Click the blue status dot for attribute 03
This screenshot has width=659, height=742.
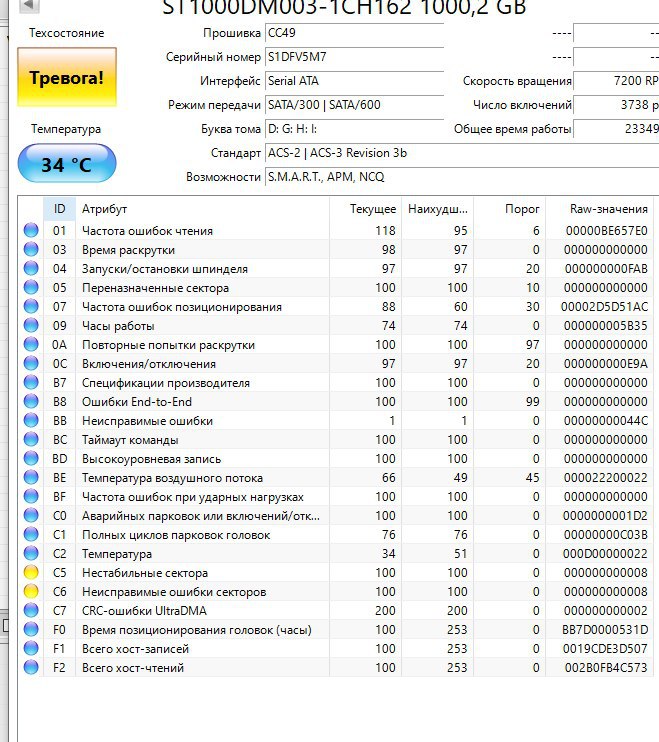click(x=31, y=249)
